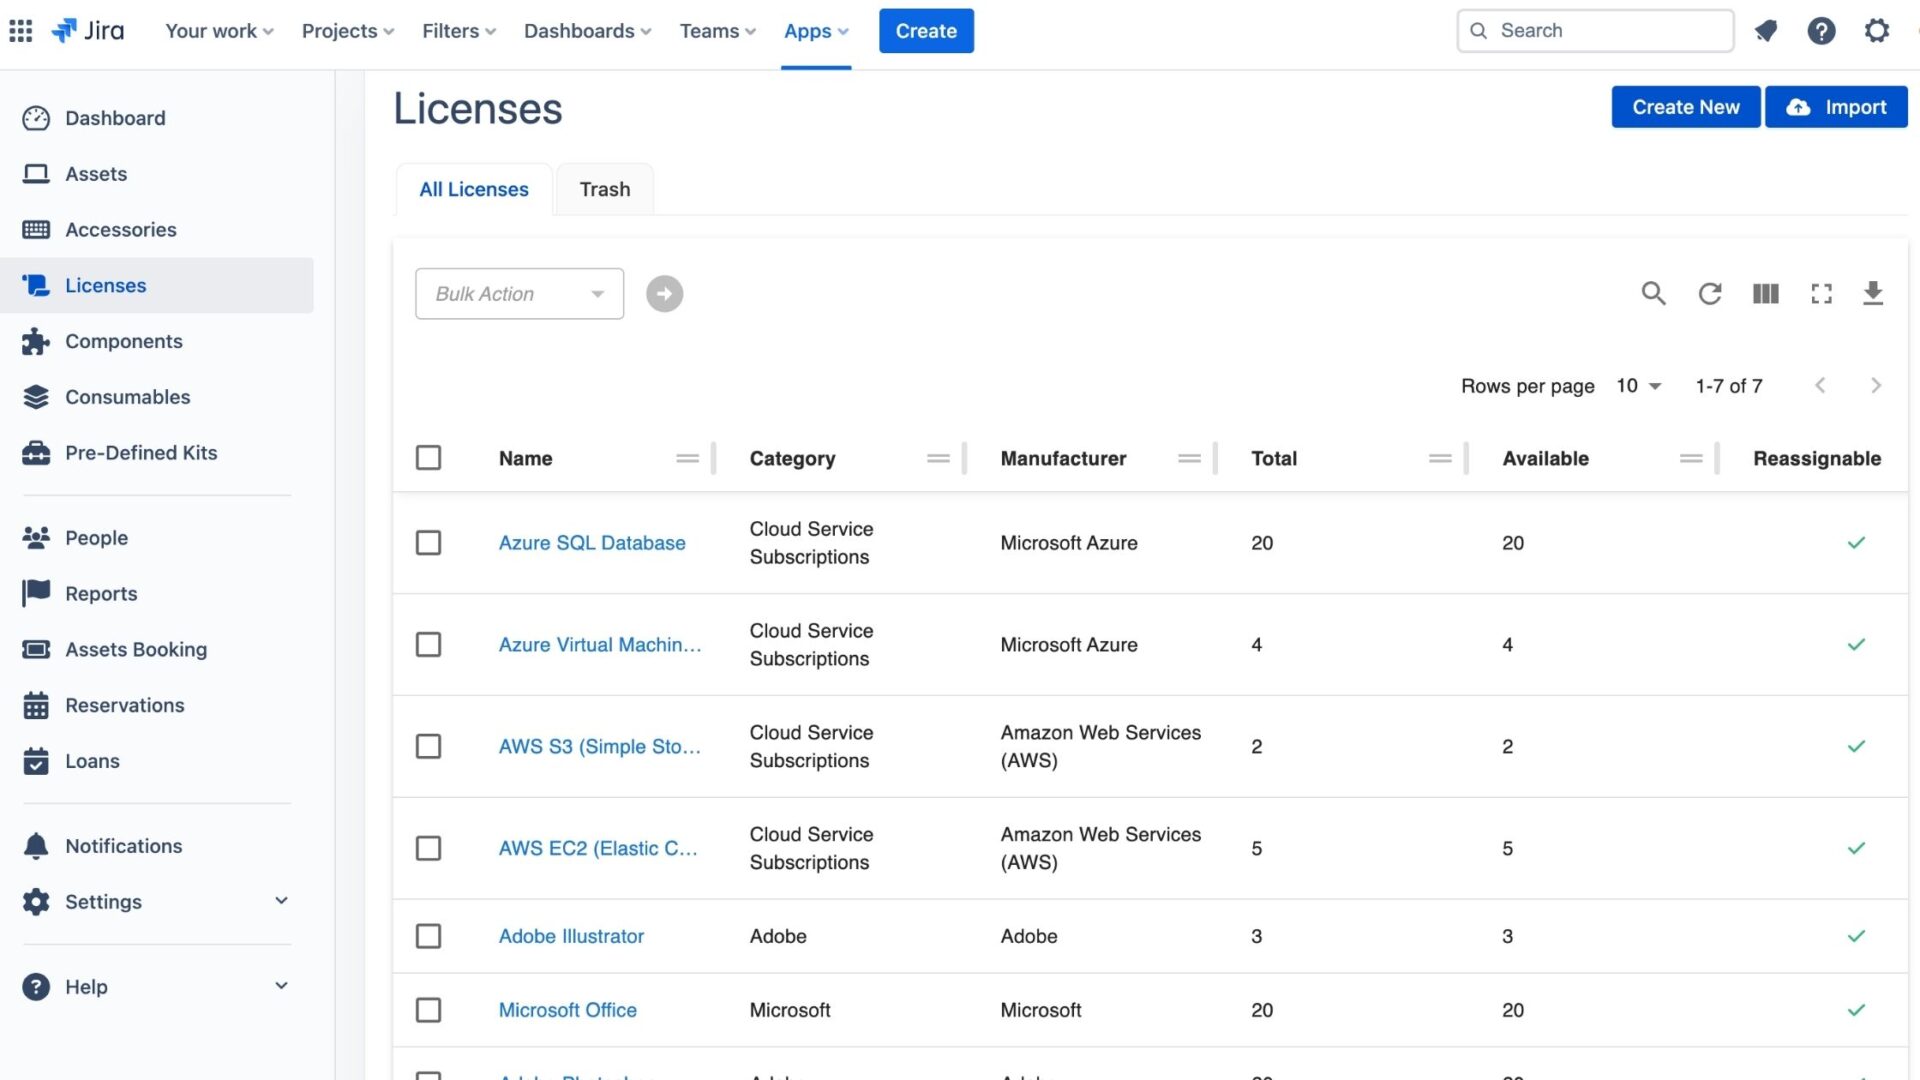Open the Bulk Action dropdown

pos(519,294)
